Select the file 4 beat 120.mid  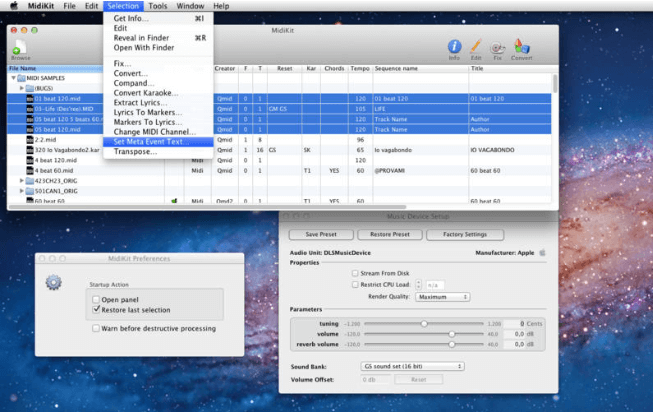56,160
